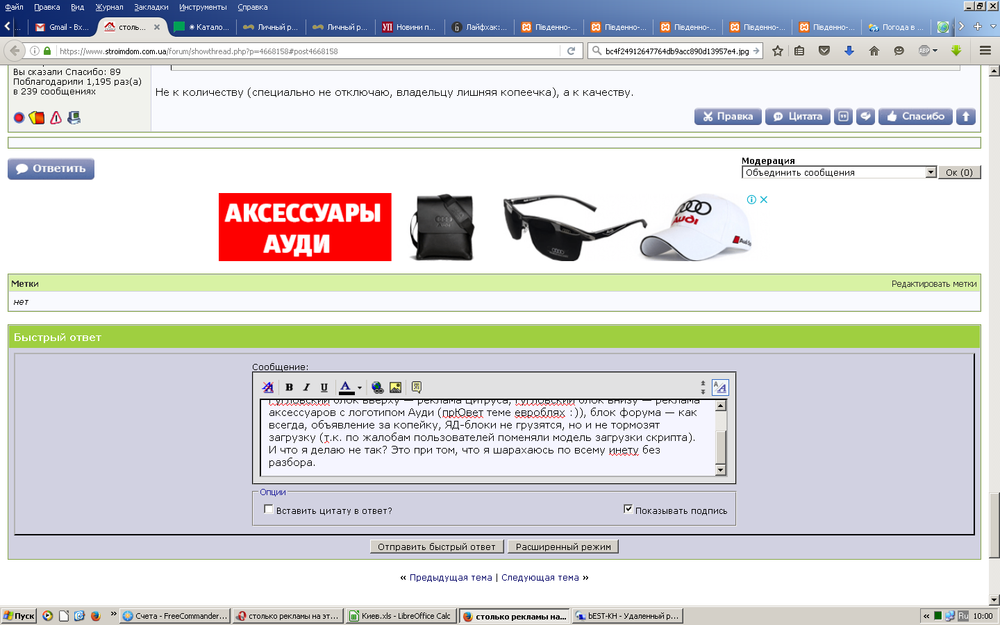
Task: Pick a font color from the color swatch
Action: pos(344,388)
